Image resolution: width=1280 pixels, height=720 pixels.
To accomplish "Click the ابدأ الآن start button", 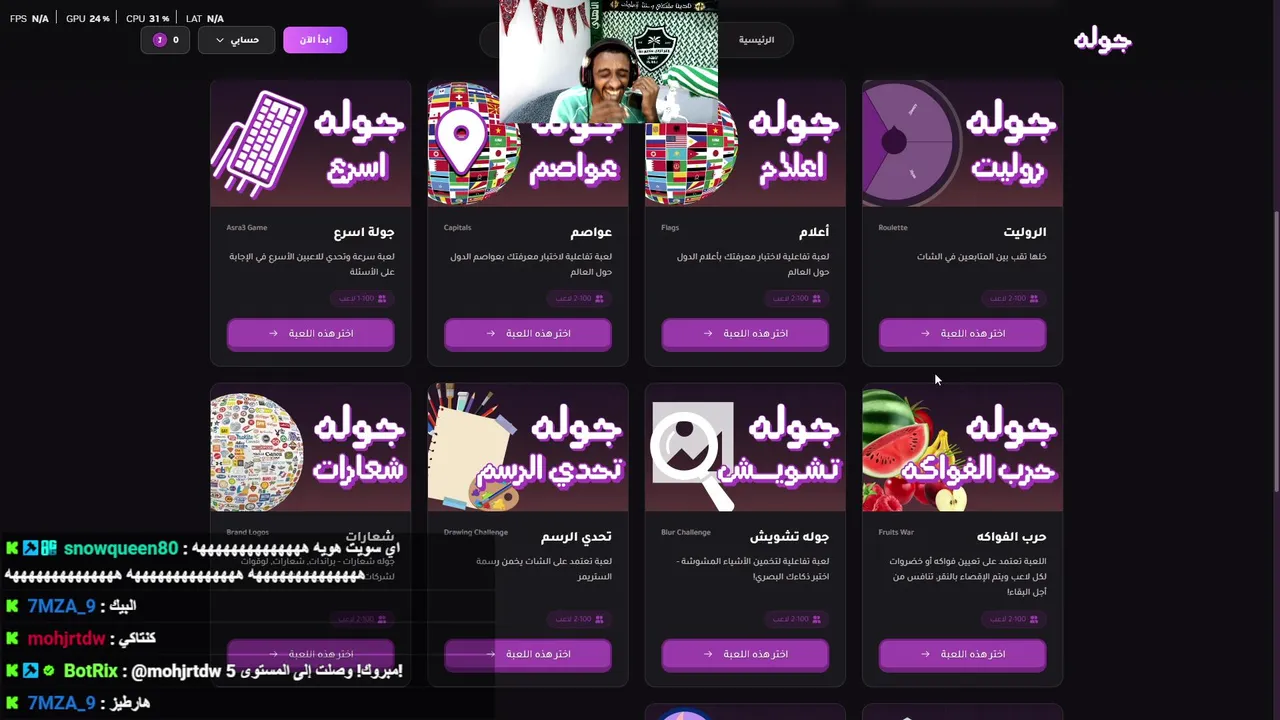I will coord(315,40).
